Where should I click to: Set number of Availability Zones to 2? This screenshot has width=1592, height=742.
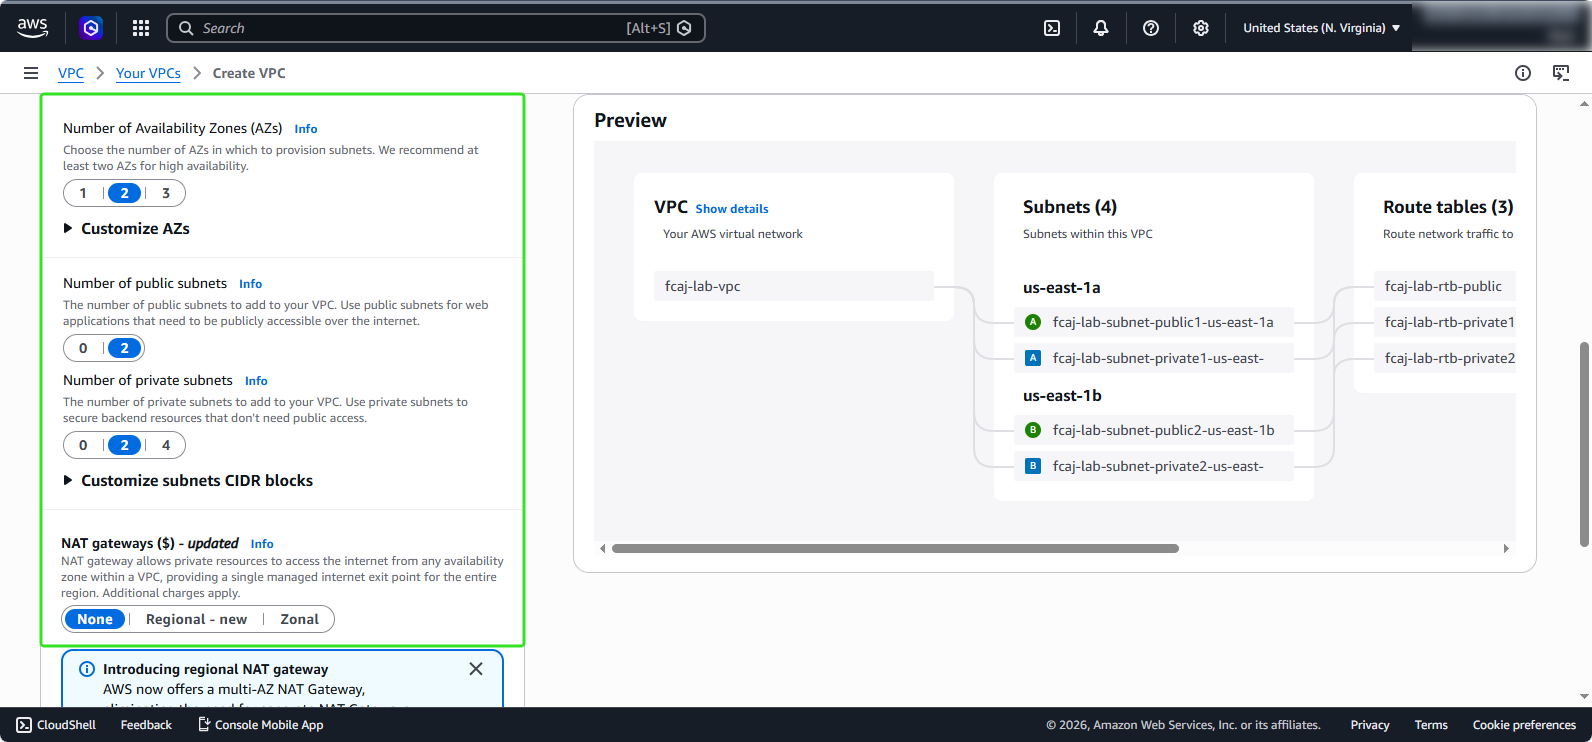pyautogui.click(x=124, y=193)
